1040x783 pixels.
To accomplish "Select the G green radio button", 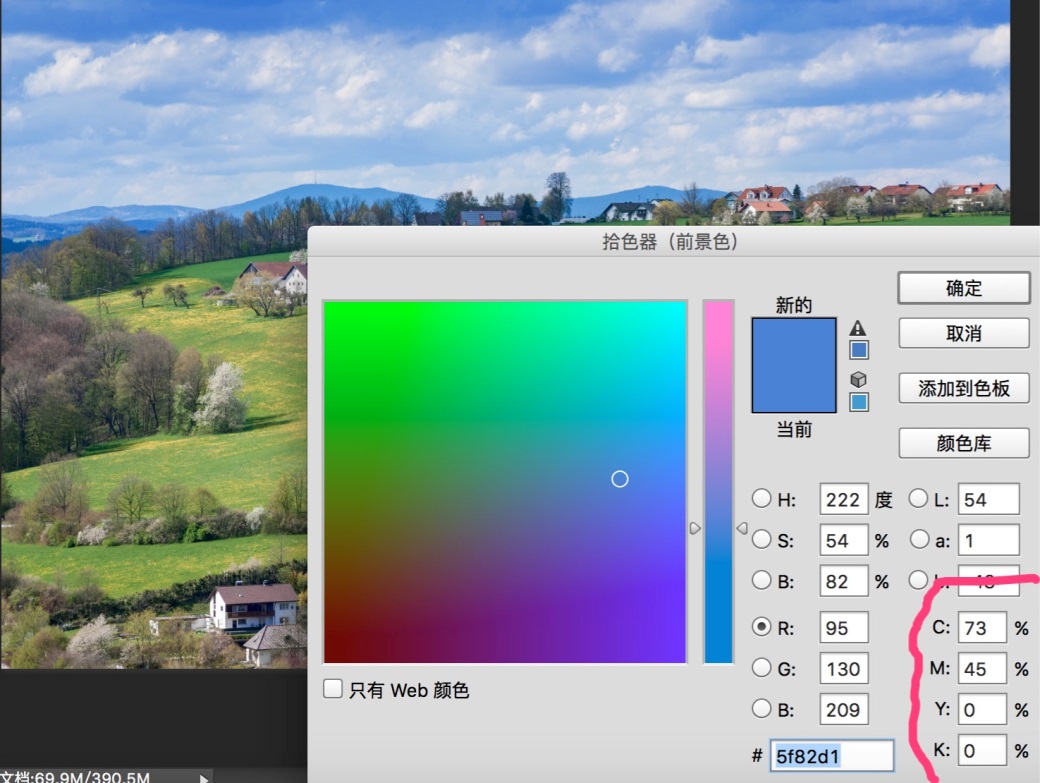I will pyautogui.click(x=761, y=668).
